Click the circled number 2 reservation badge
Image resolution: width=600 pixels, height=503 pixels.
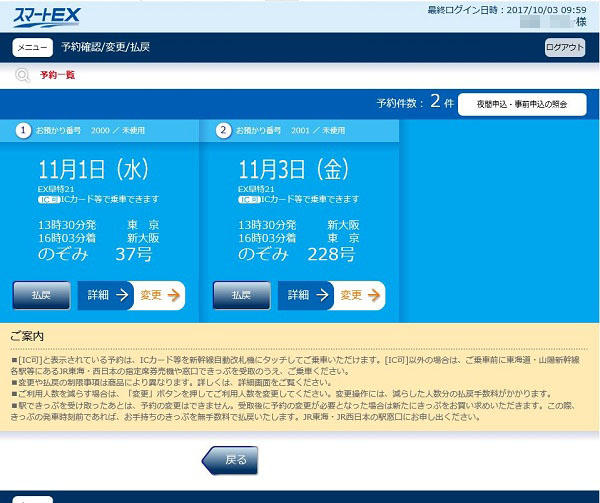pos(222,131)
